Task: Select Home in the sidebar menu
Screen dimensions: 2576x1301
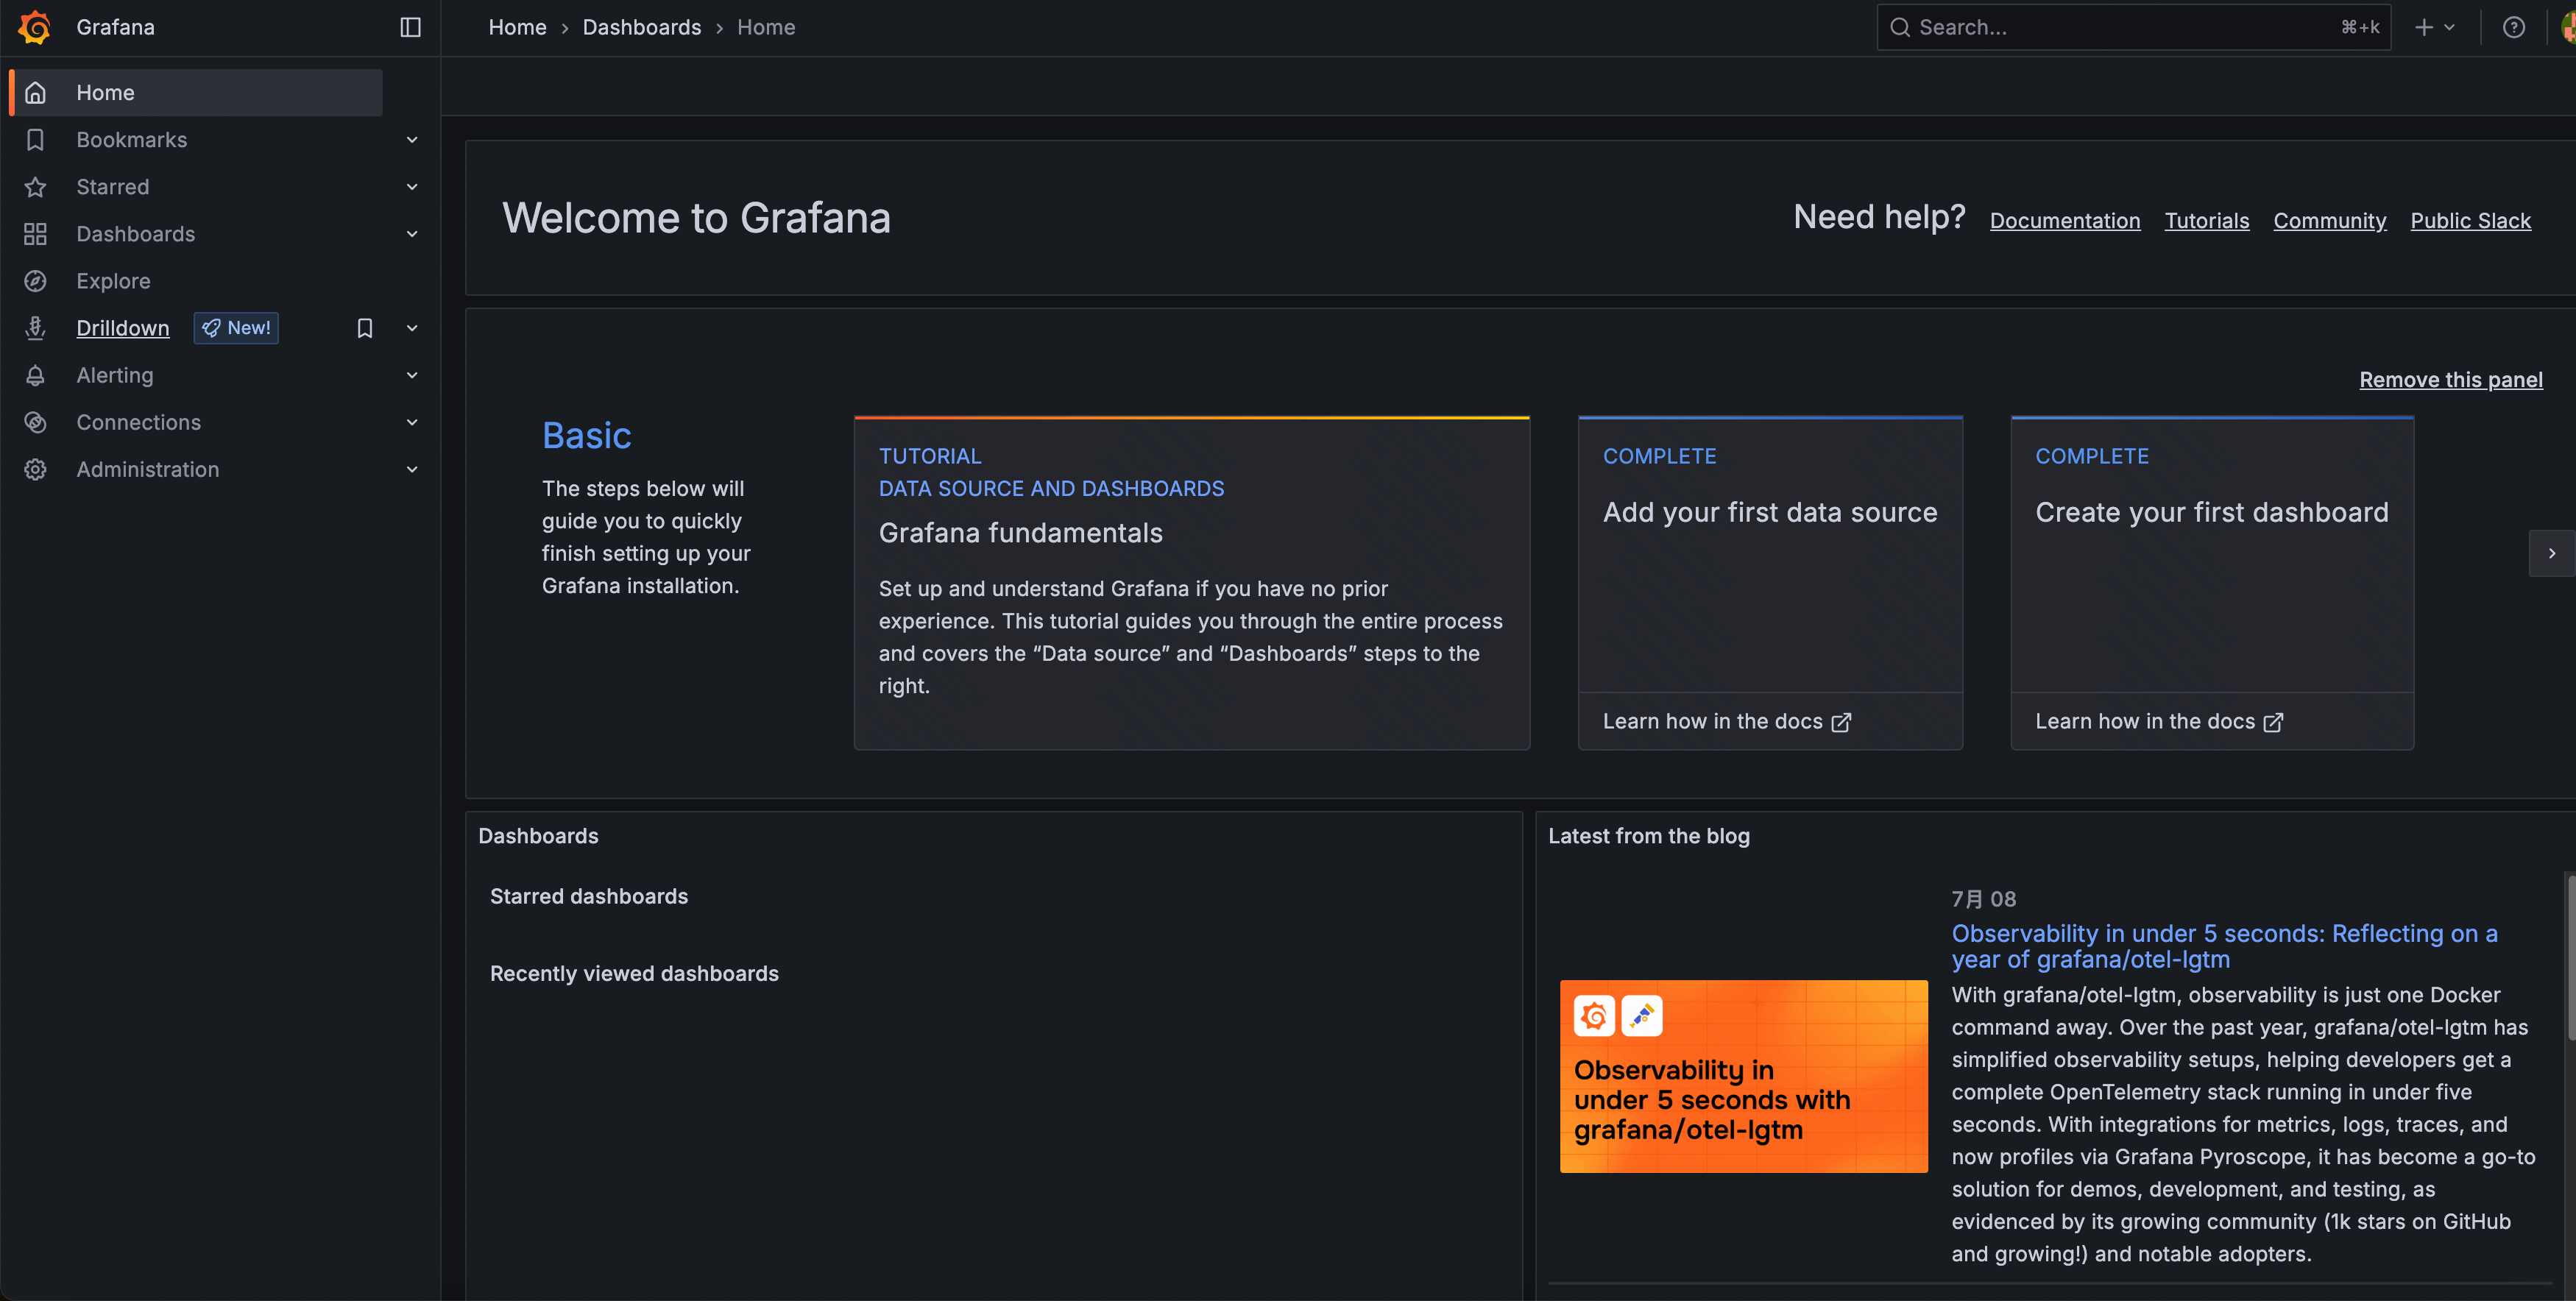Action: 105,92
